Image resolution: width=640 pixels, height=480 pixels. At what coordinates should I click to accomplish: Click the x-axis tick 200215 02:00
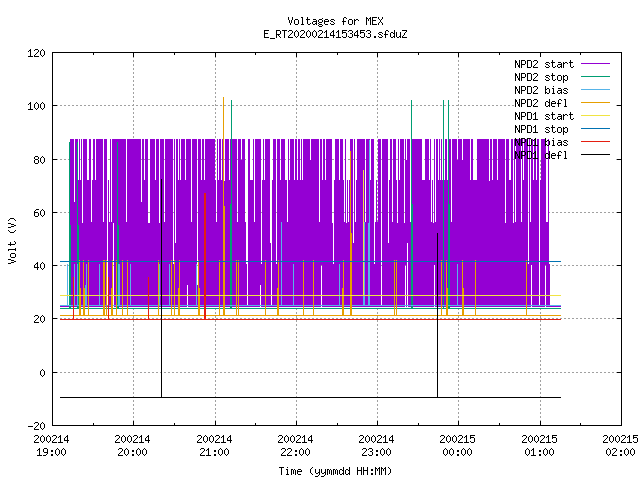pyautogui.click(x=620, y=446)
